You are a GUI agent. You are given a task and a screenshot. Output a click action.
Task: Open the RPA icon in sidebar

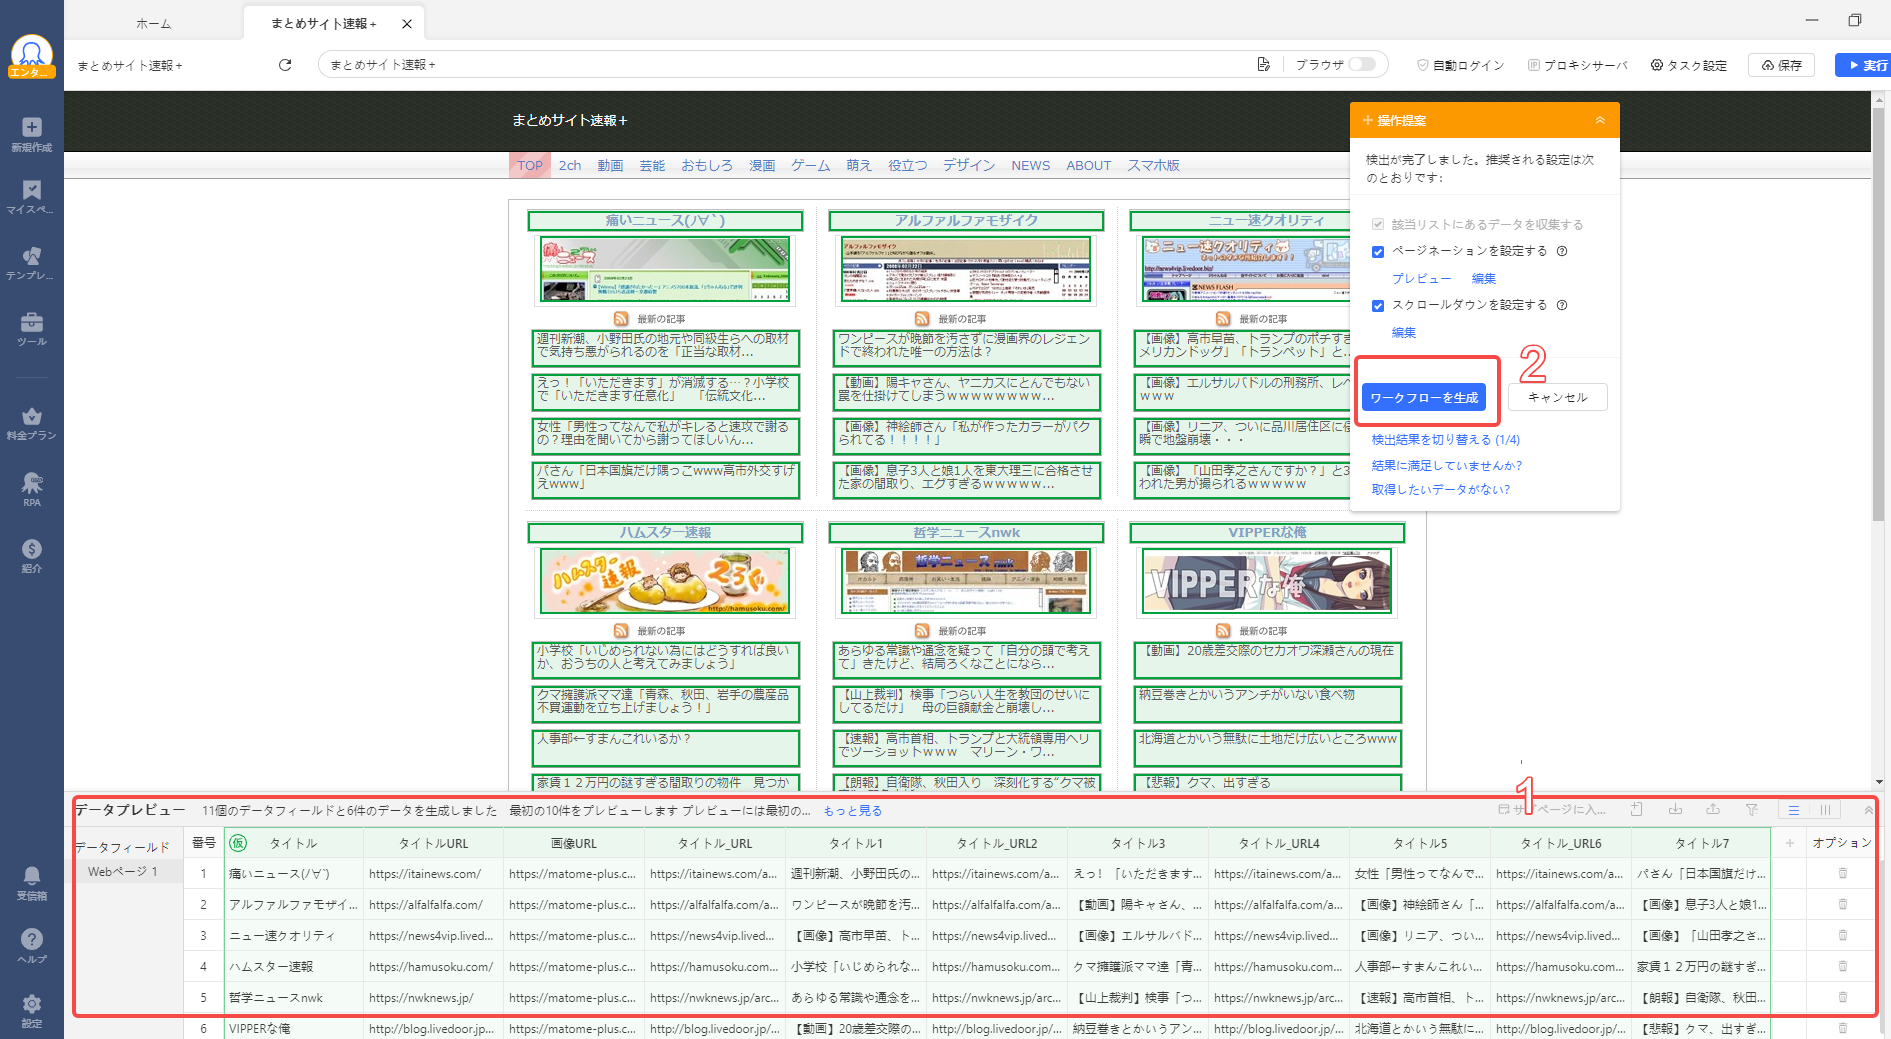[x=32, y=488]
